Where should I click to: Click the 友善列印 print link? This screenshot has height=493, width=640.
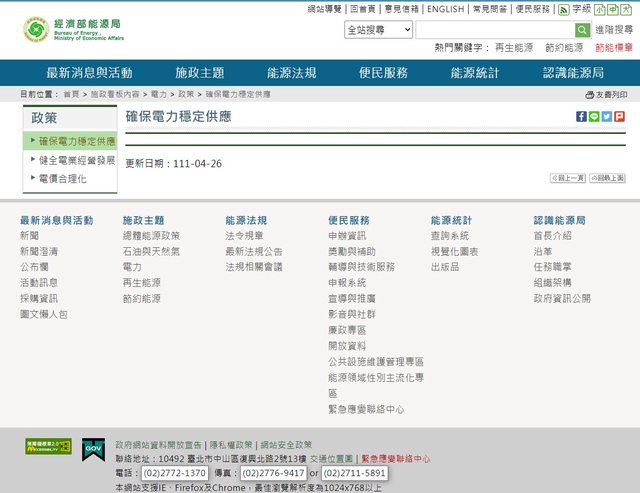pos(606,94)
